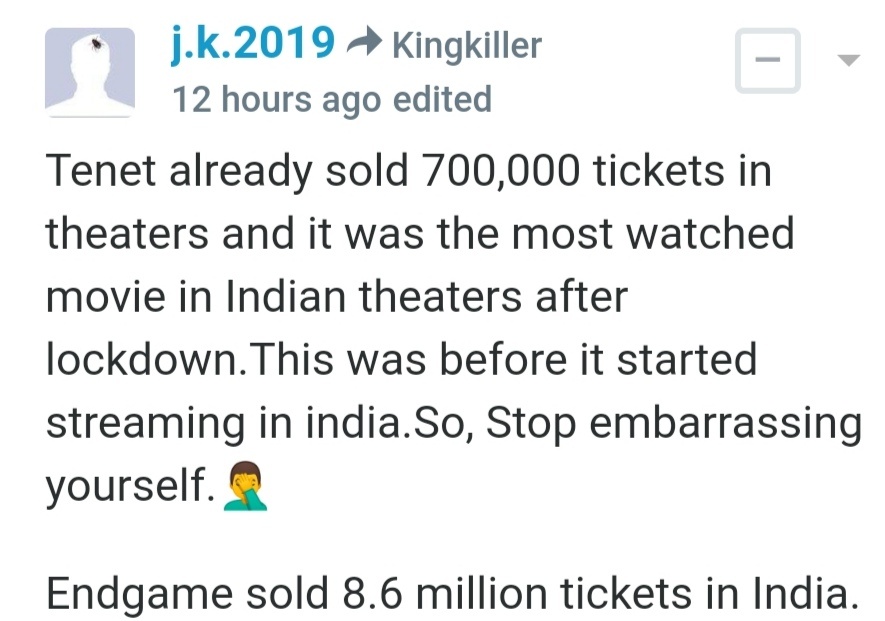885x621 pixels.
Task: Click the word lockdown.This
Action: [190, 359]
